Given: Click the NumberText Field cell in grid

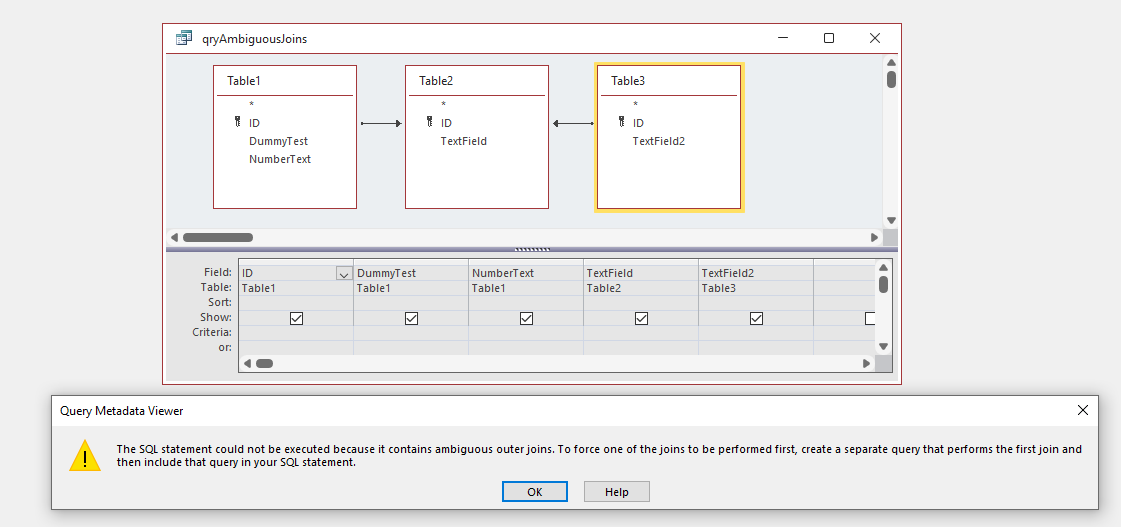Looking at the screenshot, I should pyautogui.click(x=526, y=273).
